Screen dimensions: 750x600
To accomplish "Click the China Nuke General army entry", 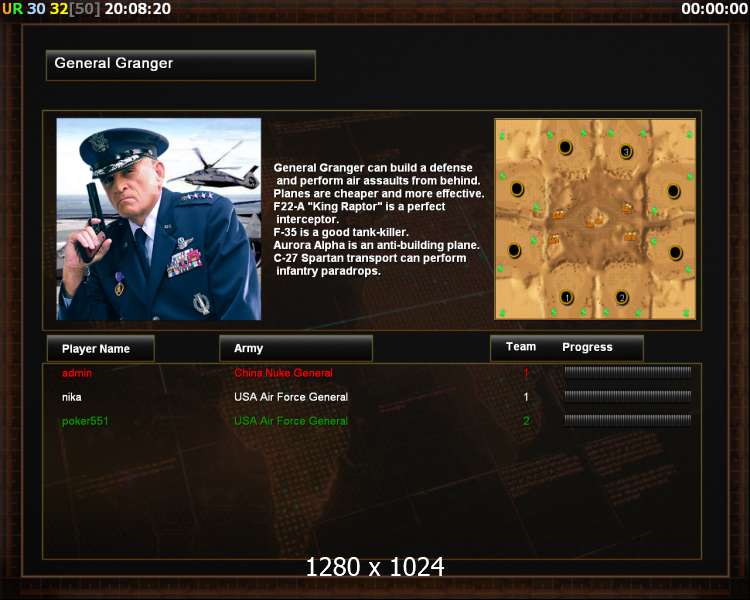I will point(283,373).
